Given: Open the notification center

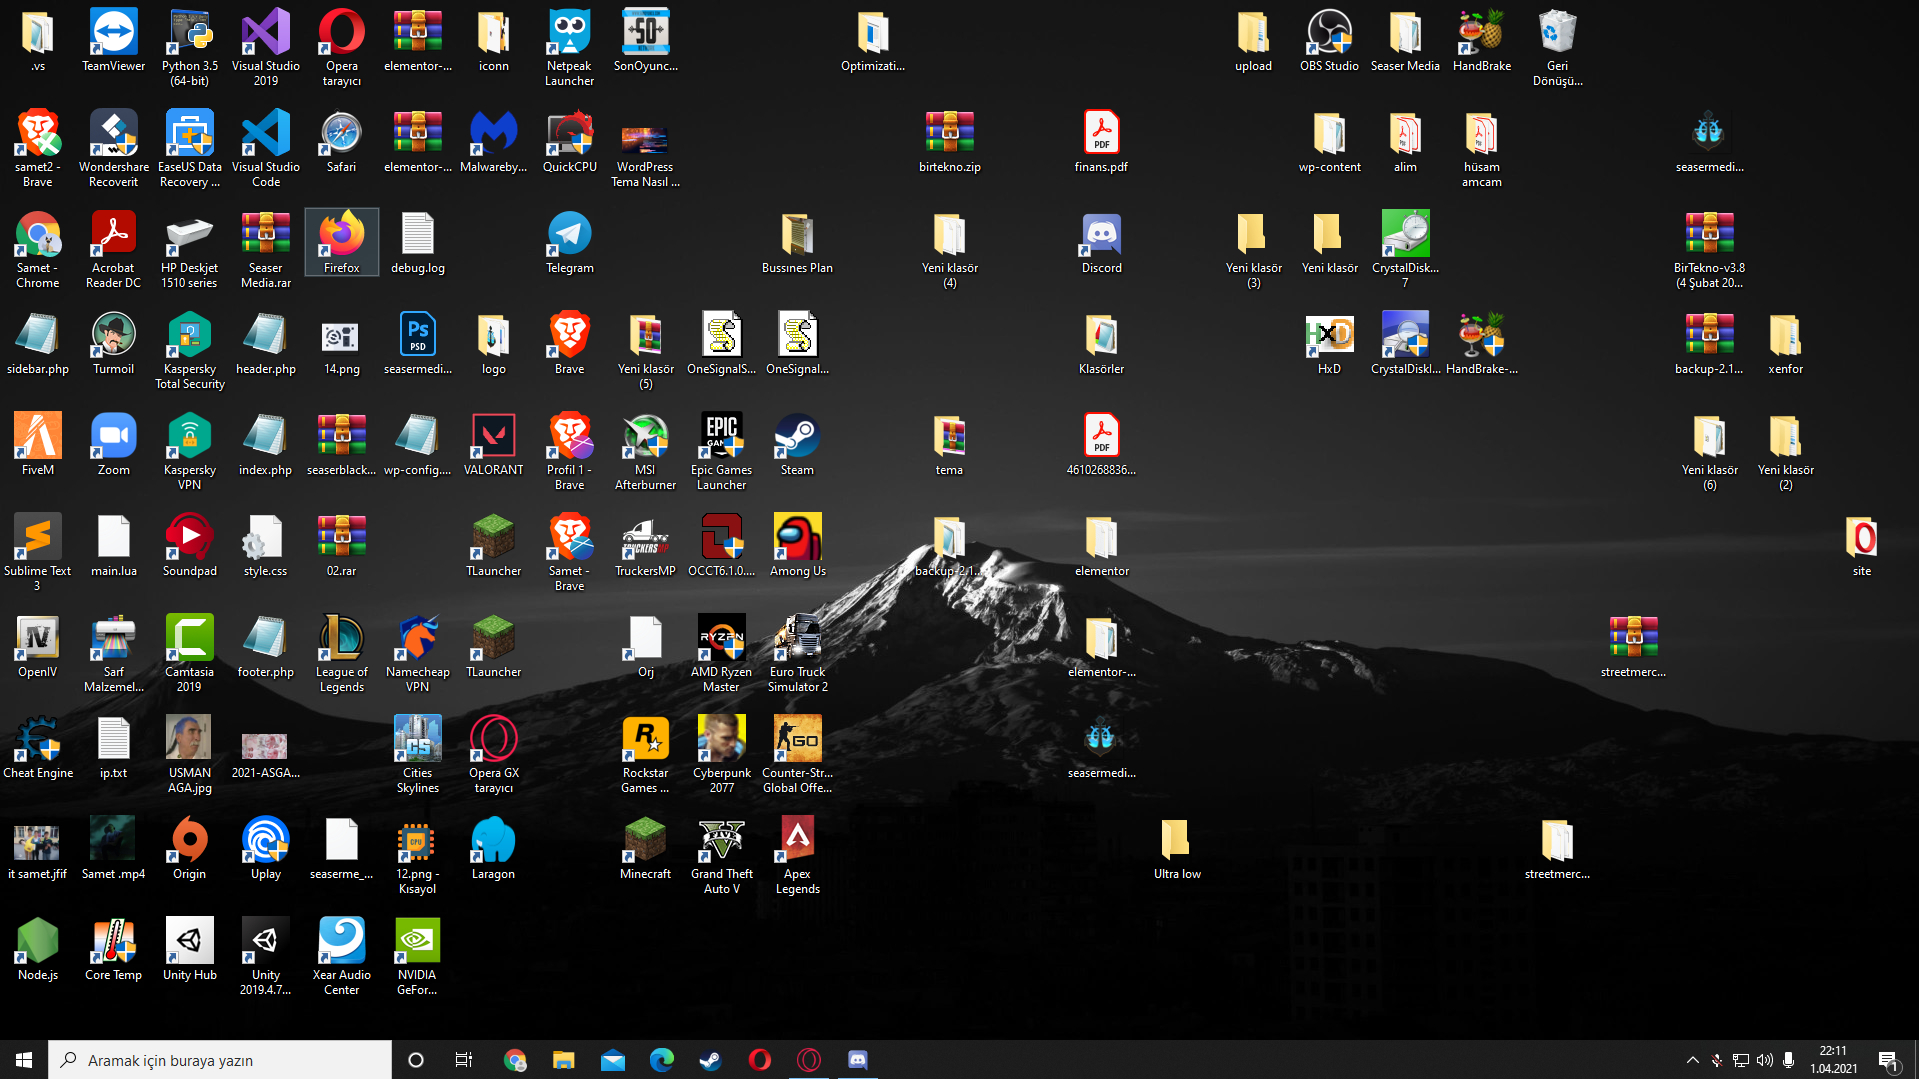Looking at the screenshot, I should pyautogui.click(x=1889, y=1060).
